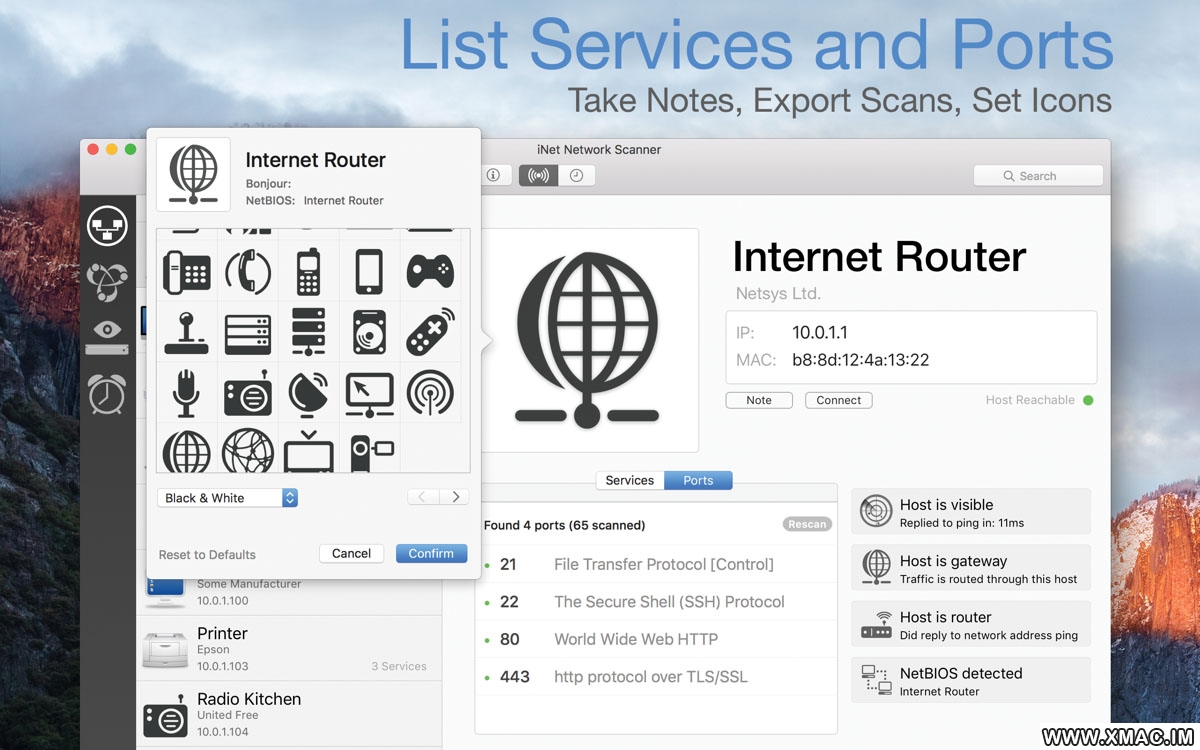Go to the previous icon page
The height and width of the screenshot is (750, 1200).
point(422,497)
